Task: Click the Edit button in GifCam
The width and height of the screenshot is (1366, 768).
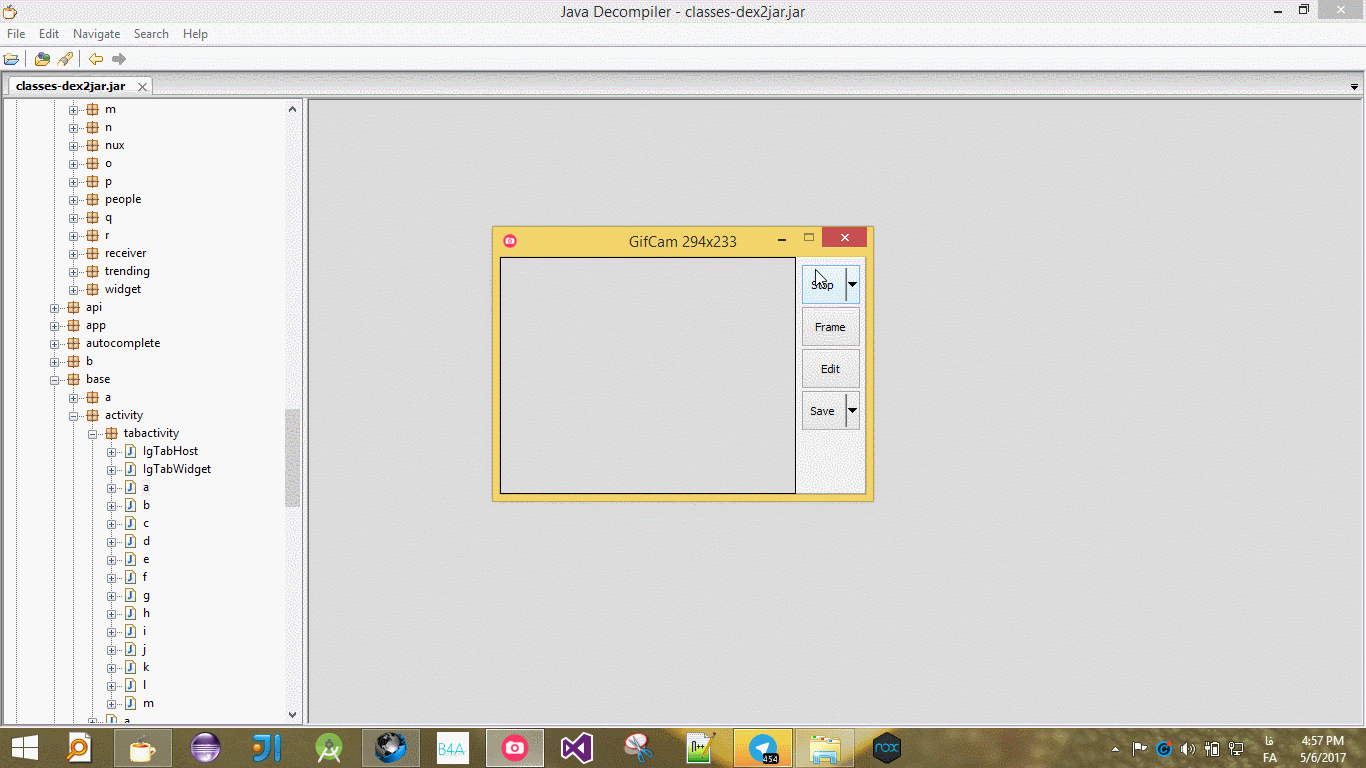Action: (830, 369)
